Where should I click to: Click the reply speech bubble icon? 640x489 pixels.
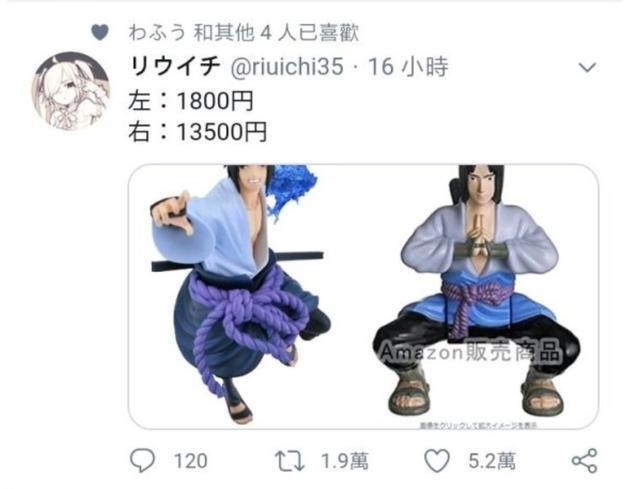(x=142, y=461)
